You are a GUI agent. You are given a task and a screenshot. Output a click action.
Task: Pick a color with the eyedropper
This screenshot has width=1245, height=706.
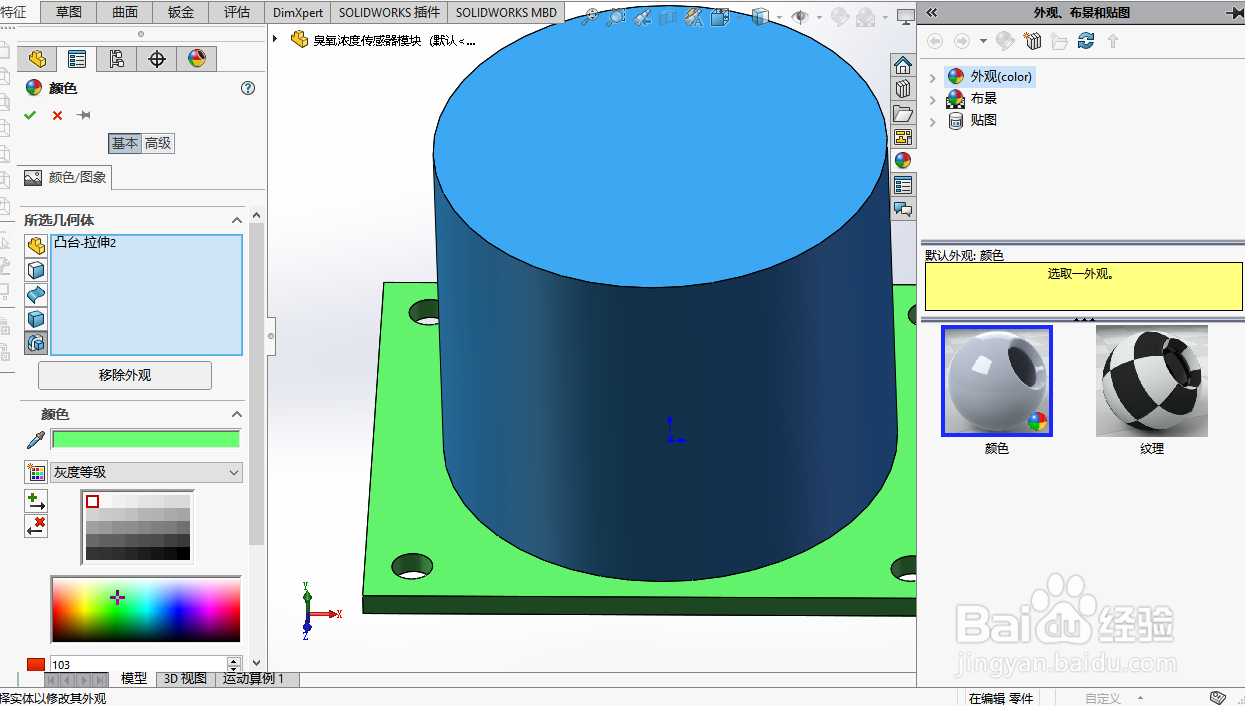36,440
